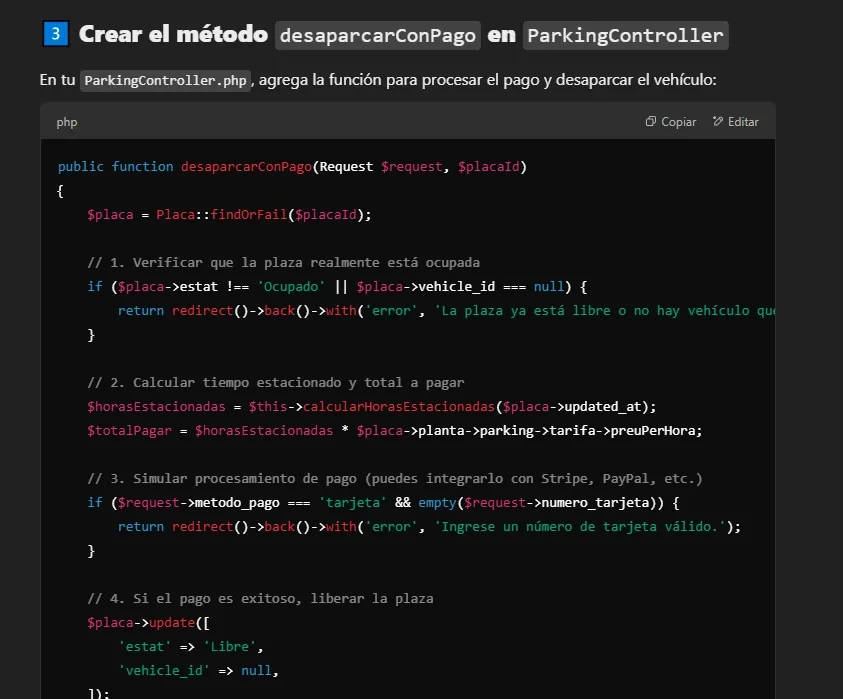843x699 pixels.
Task: Click the sentence "agrega la función para procesar el pago"
Action: [399, 80]
